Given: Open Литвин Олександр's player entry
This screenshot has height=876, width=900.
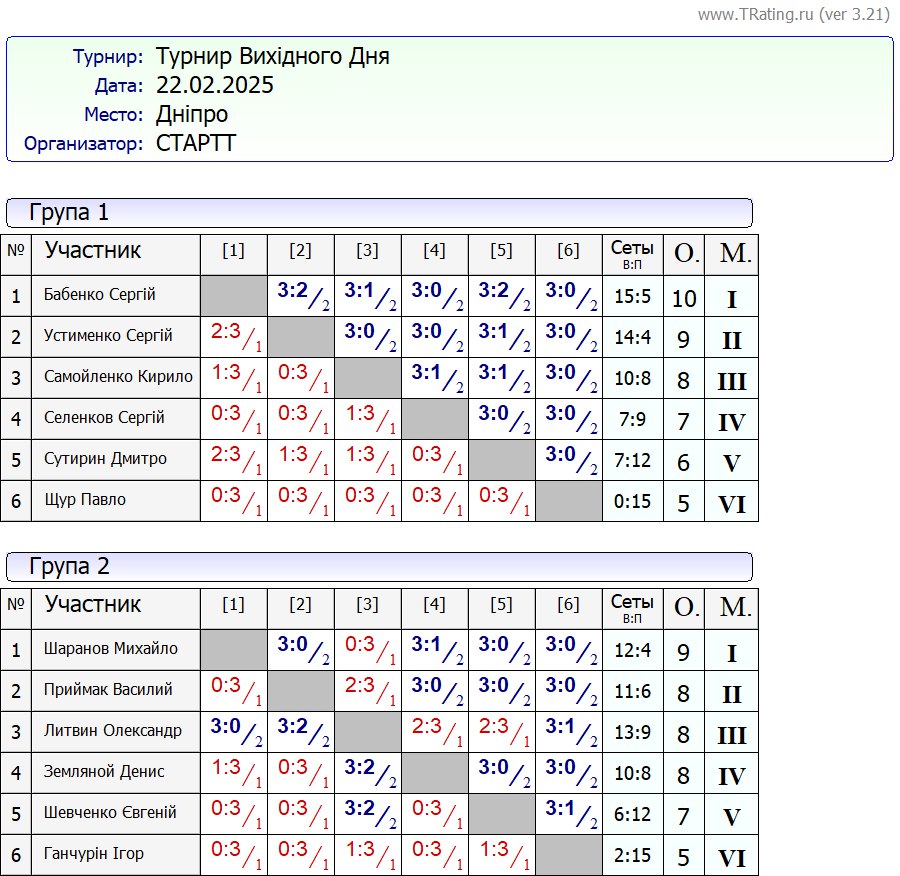Looking at the screenshot, I should [113, 731].
